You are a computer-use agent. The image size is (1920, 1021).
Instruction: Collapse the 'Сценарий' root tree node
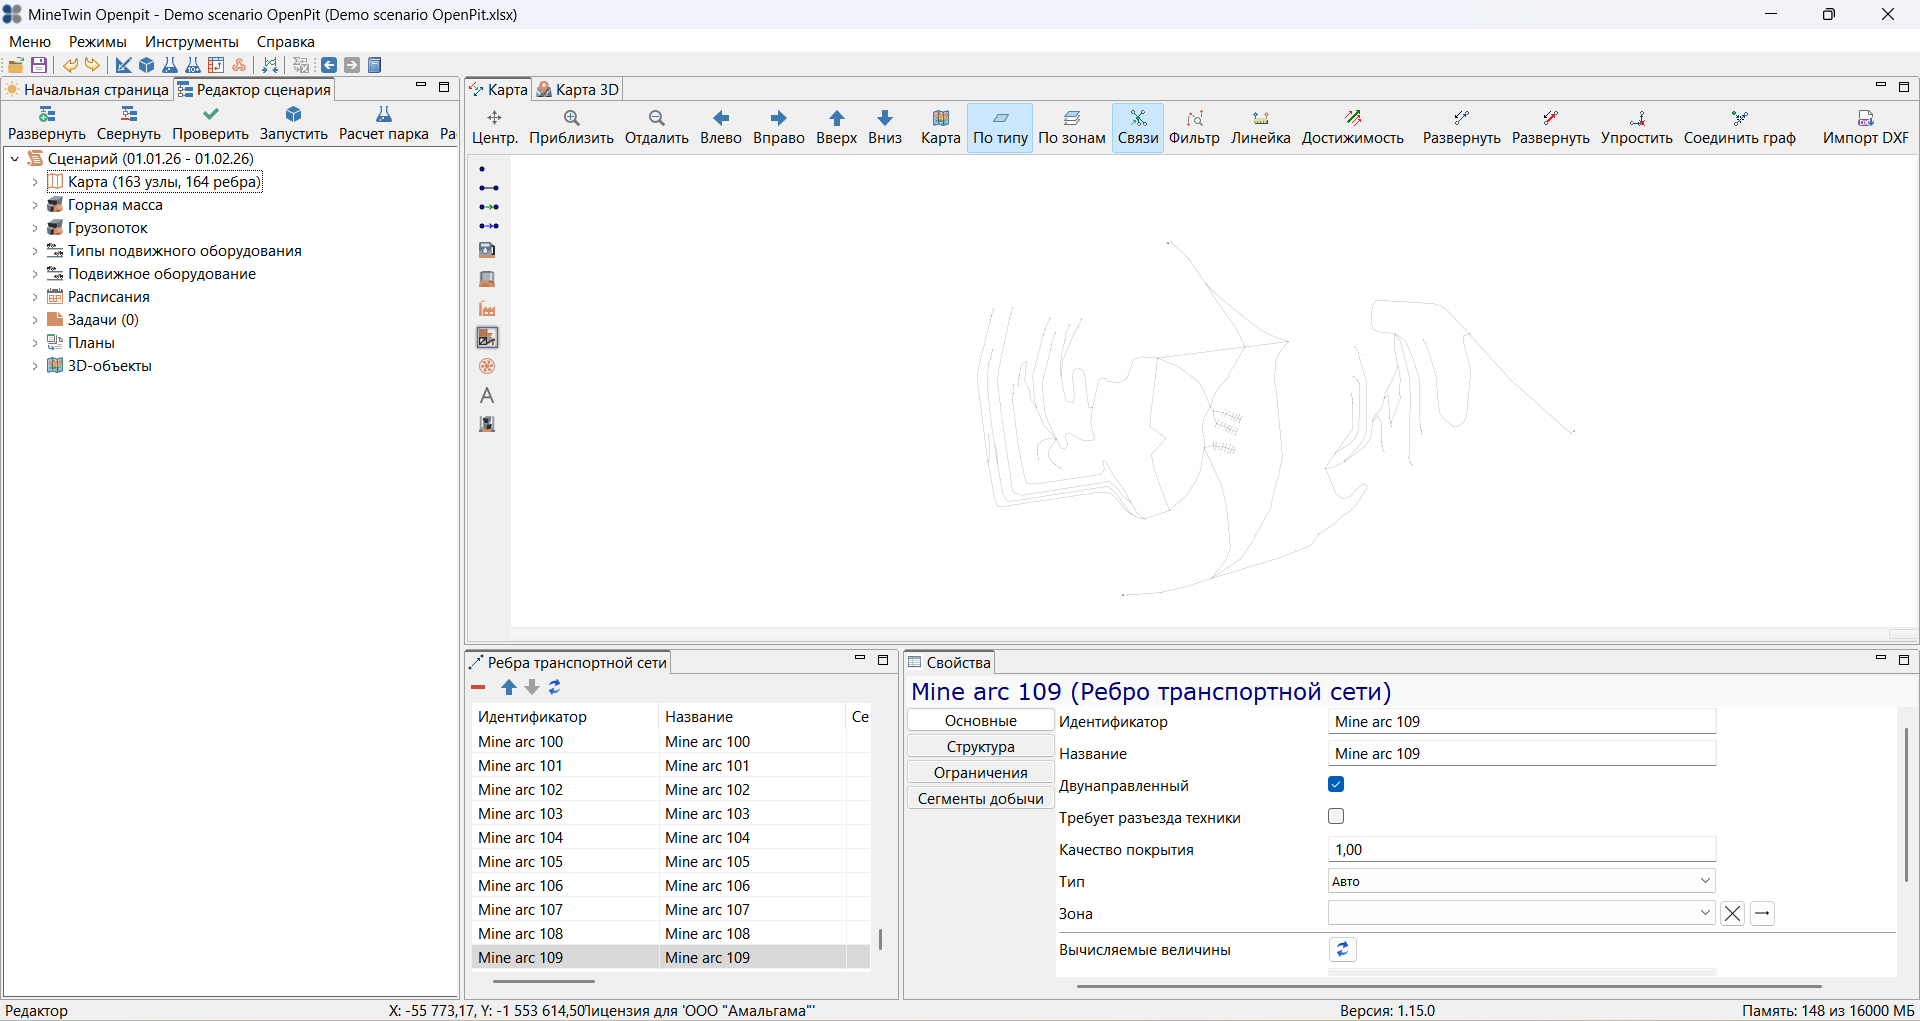point(15,158)
